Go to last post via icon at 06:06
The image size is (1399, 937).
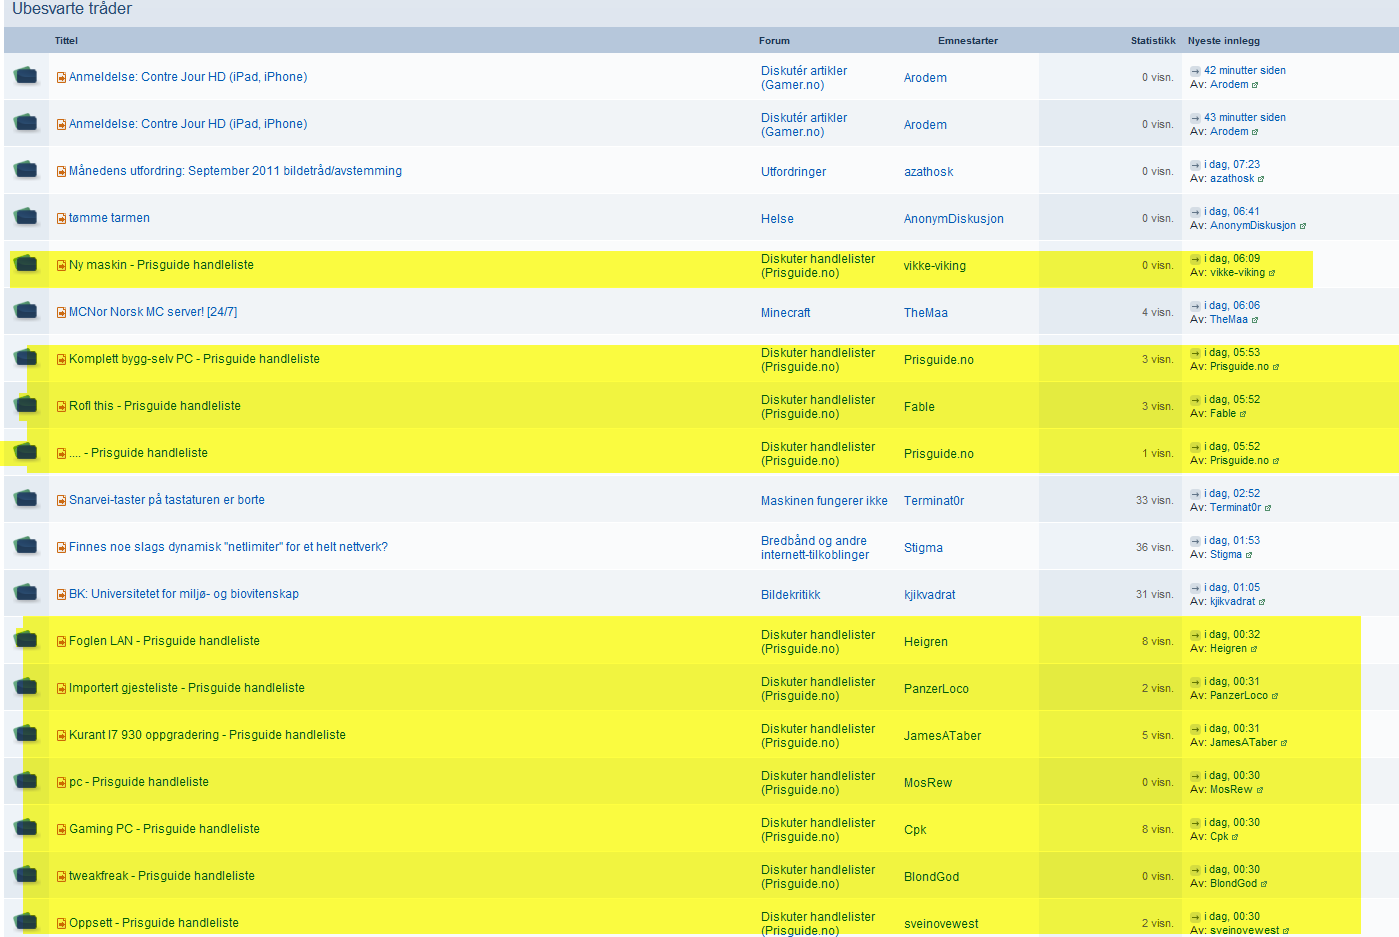coord(1195,306)
